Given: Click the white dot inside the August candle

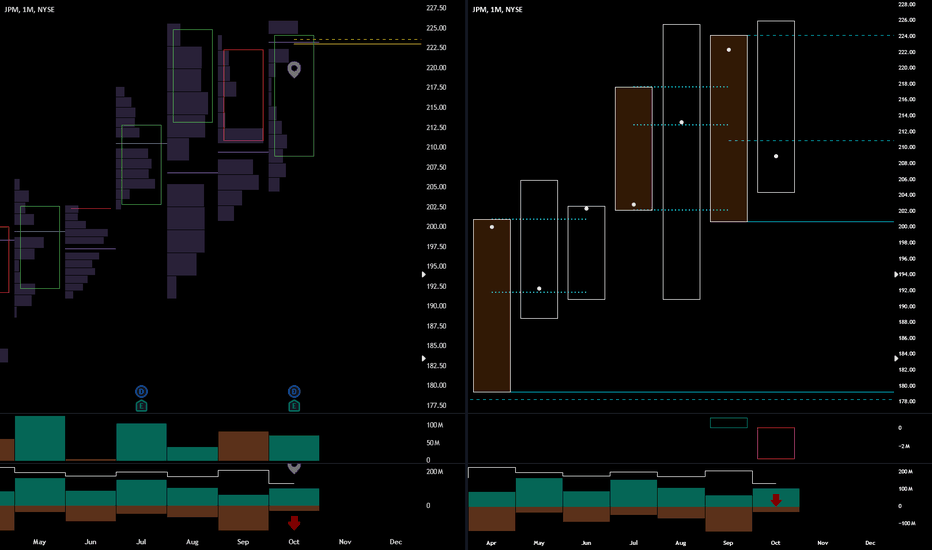Looking at the screenshot, I should [x=681, y=122].
